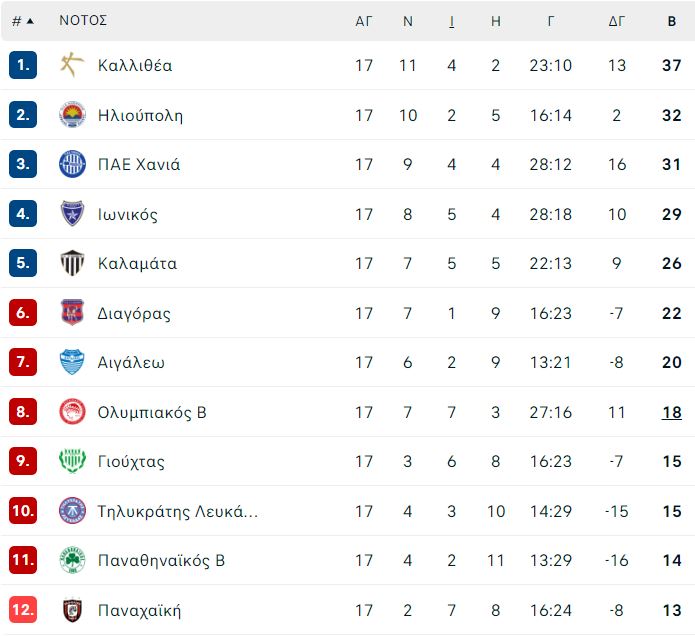Open the Διαγόρας team page link

[134, 313]
